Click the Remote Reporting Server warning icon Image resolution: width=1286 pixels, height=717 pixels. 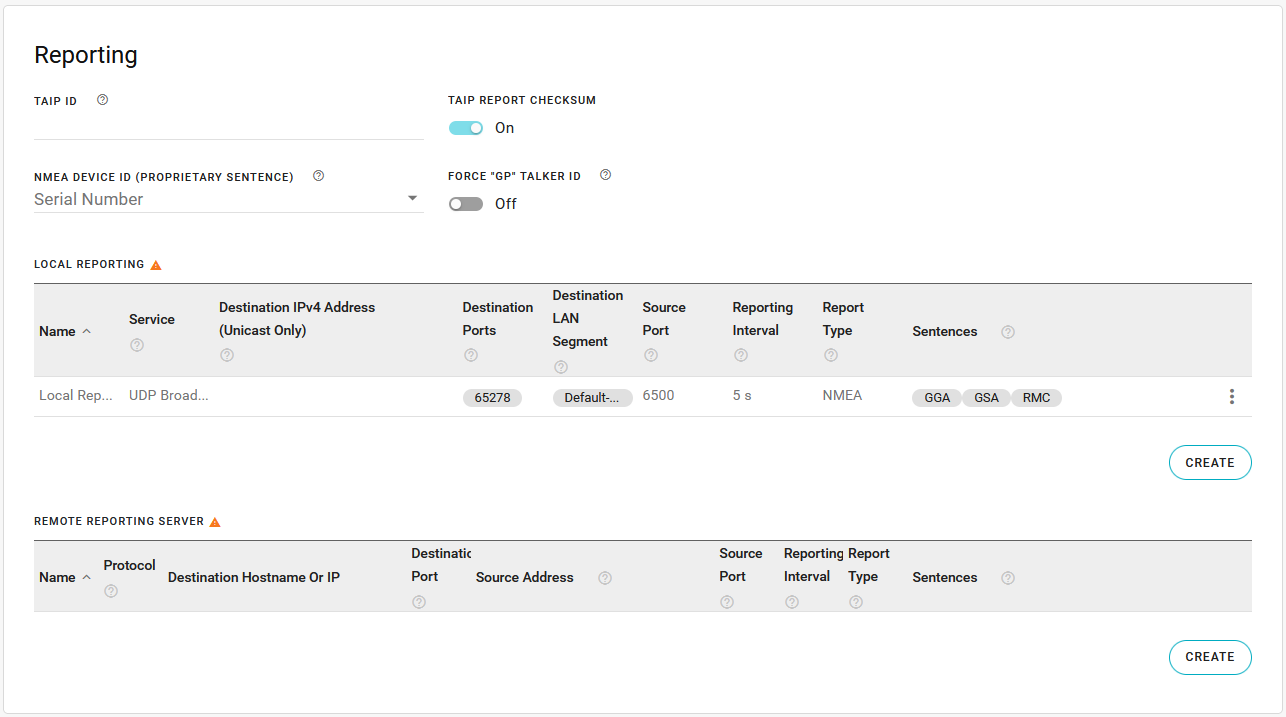[x=215, y=522]
